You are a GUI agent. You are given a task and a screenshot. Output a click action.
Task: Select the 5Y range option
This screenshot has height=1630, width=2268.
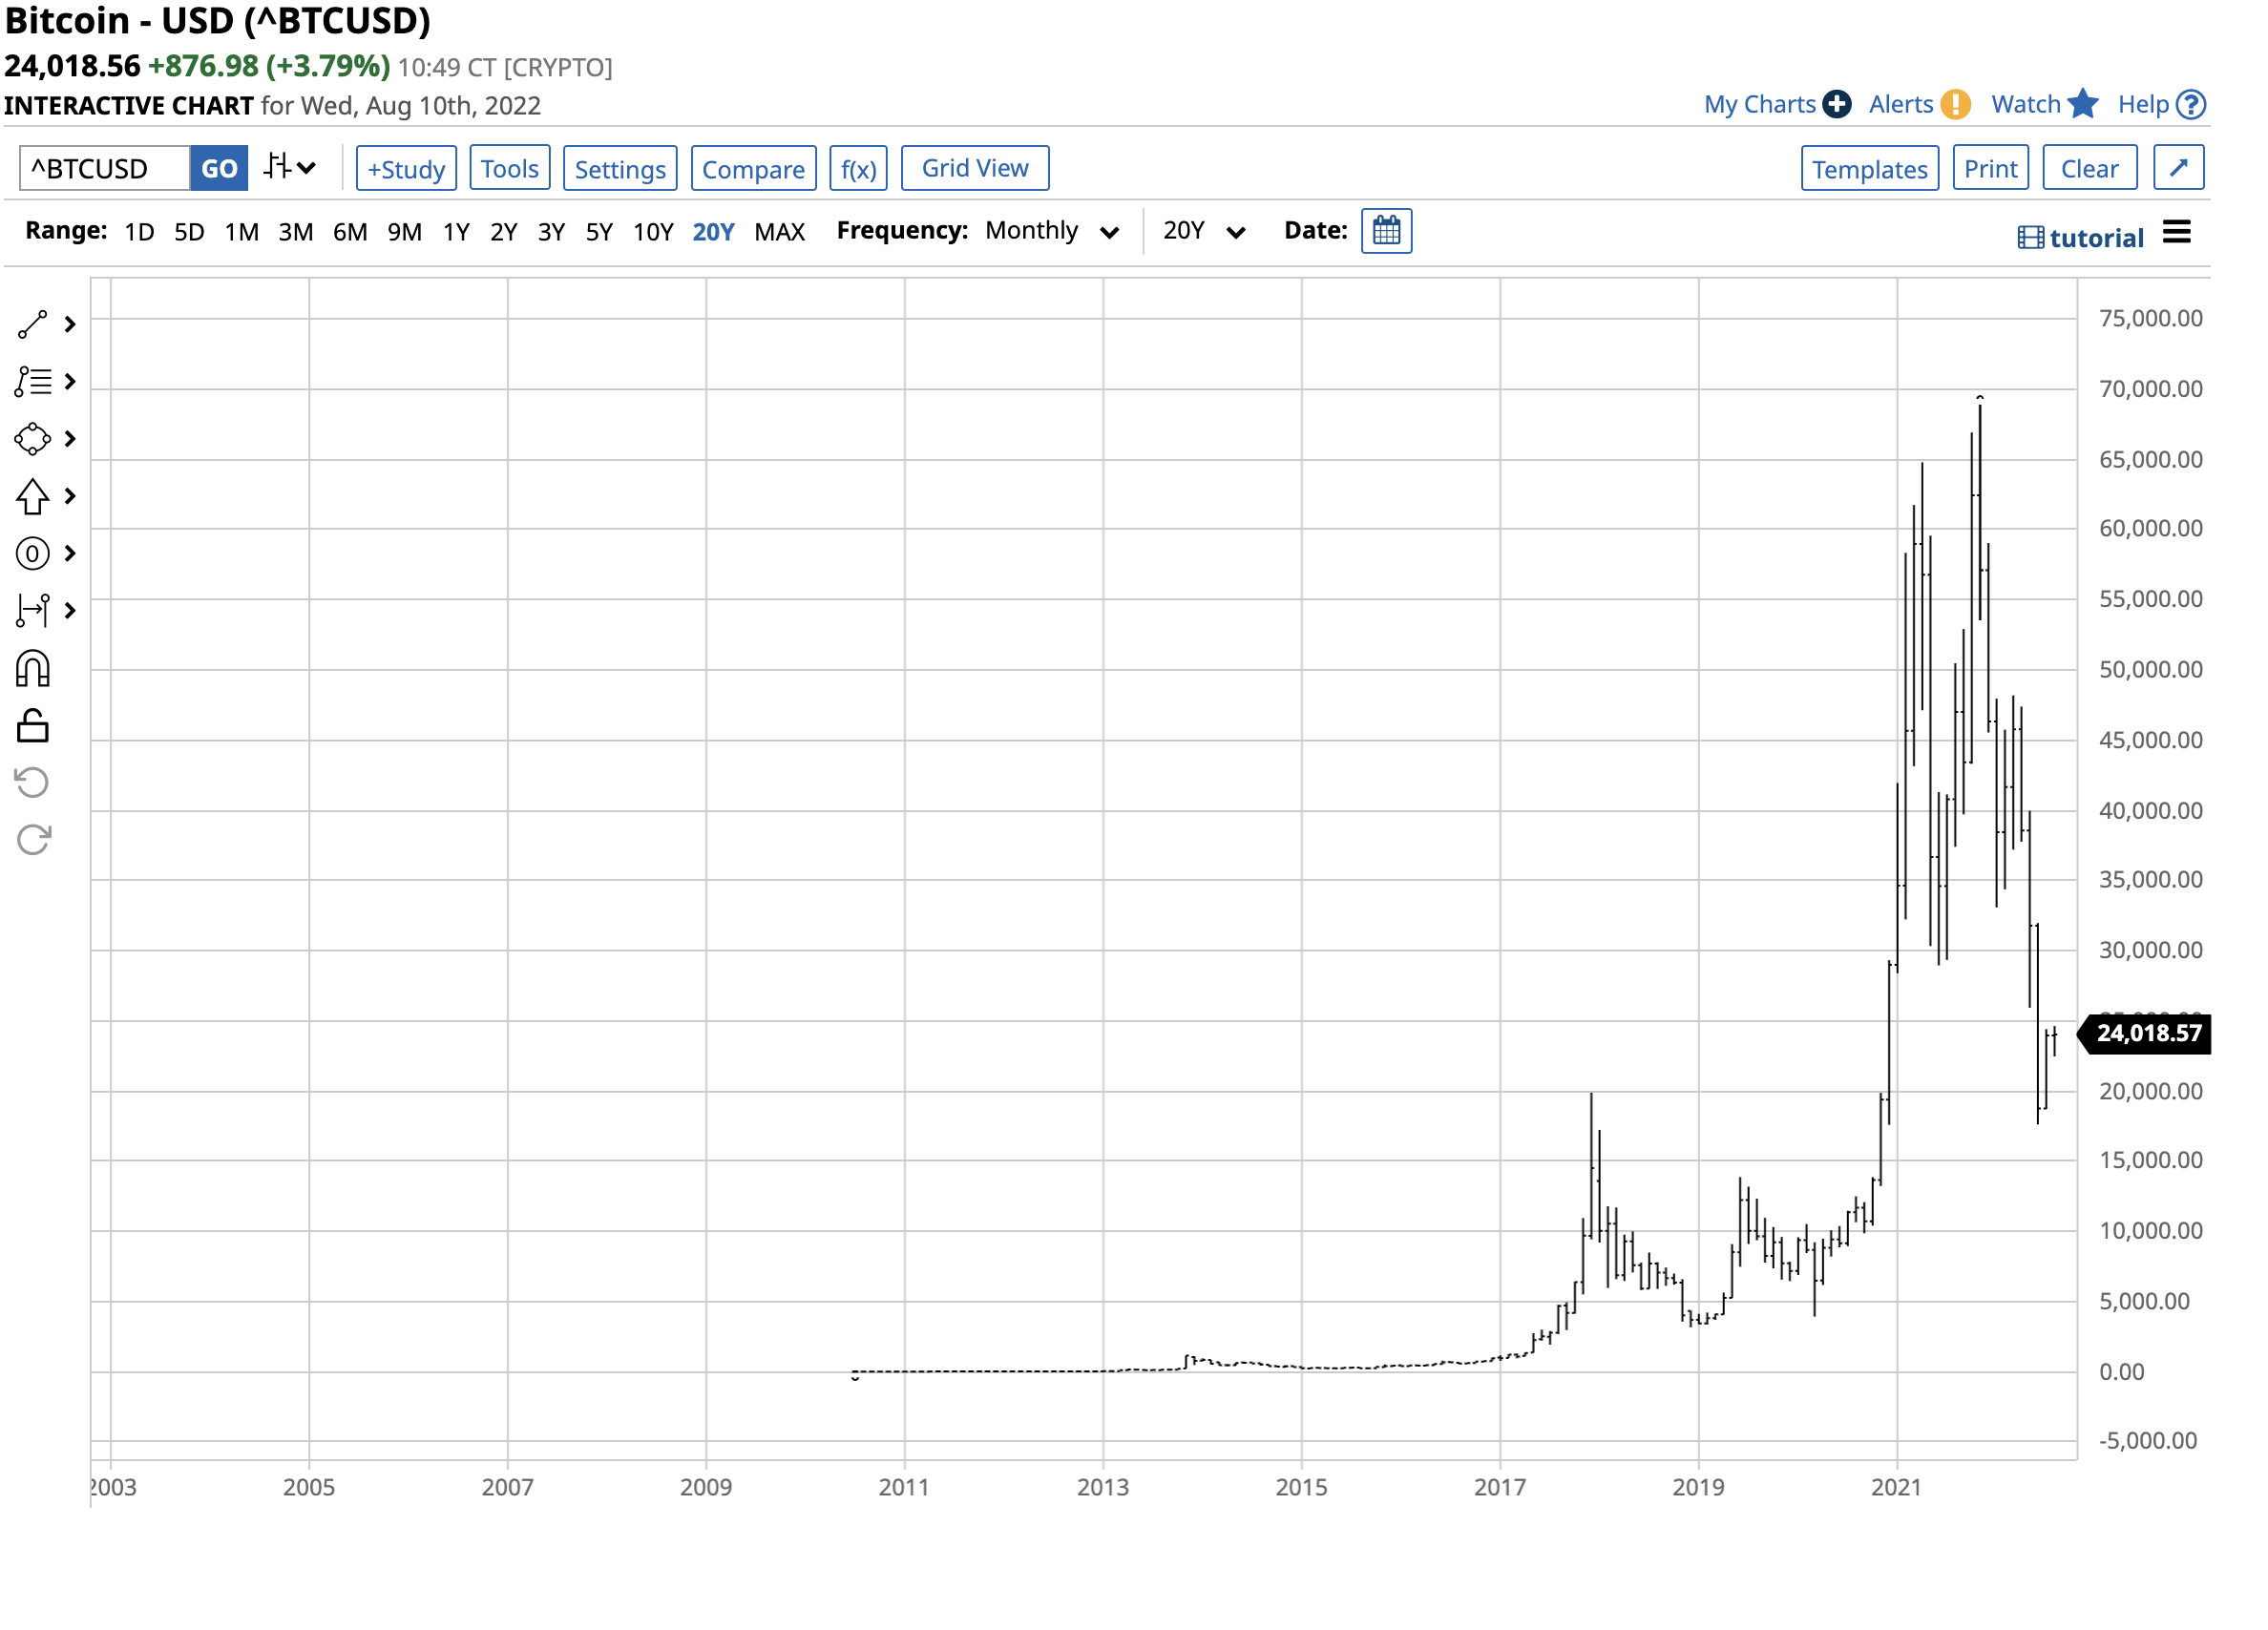[600, 232]
